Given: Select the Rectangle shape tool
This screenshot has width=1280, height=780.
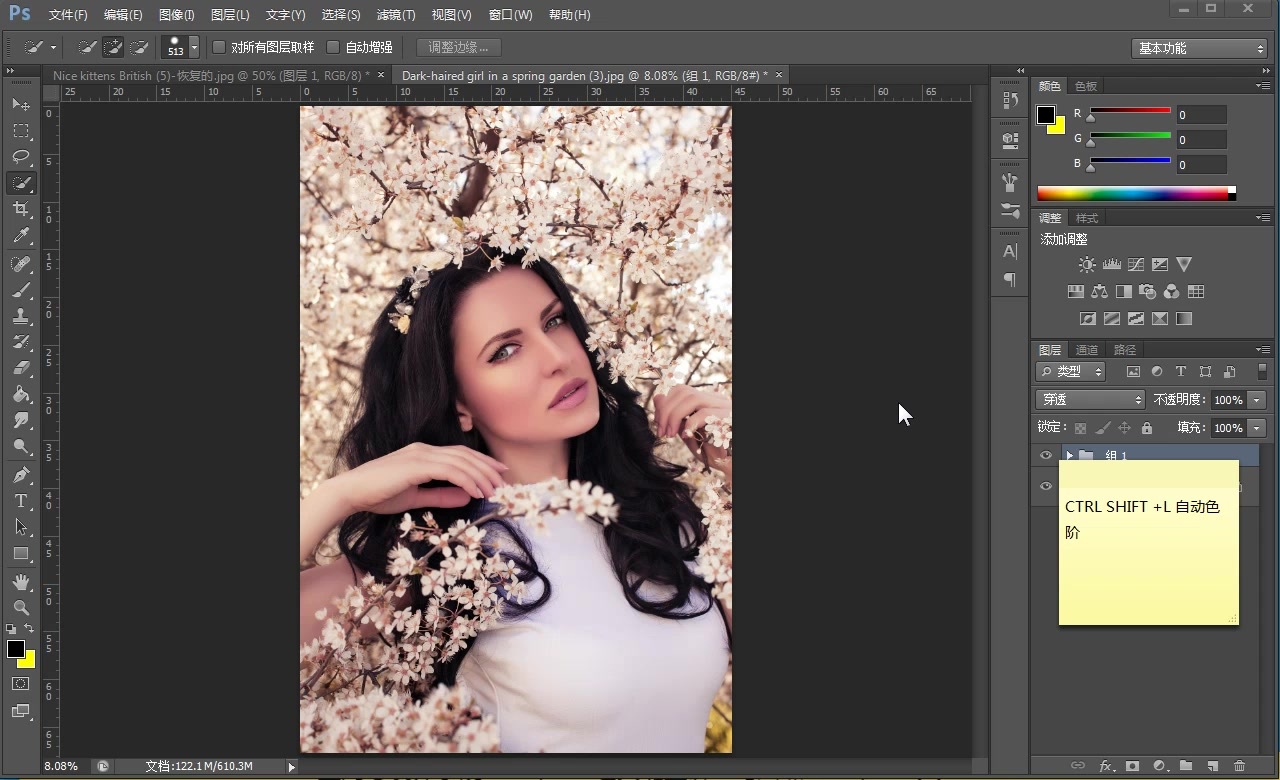Looking at the screenshot, I should 21,553.
